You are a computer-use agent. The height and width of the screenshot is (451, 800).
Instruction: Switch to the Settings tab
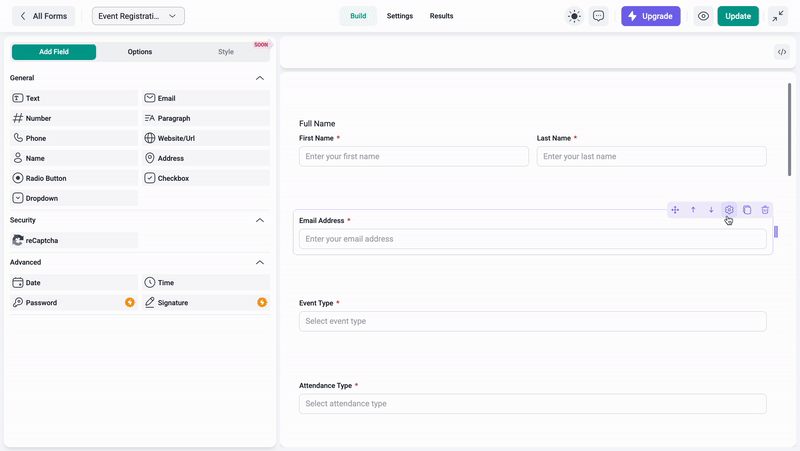399,16
